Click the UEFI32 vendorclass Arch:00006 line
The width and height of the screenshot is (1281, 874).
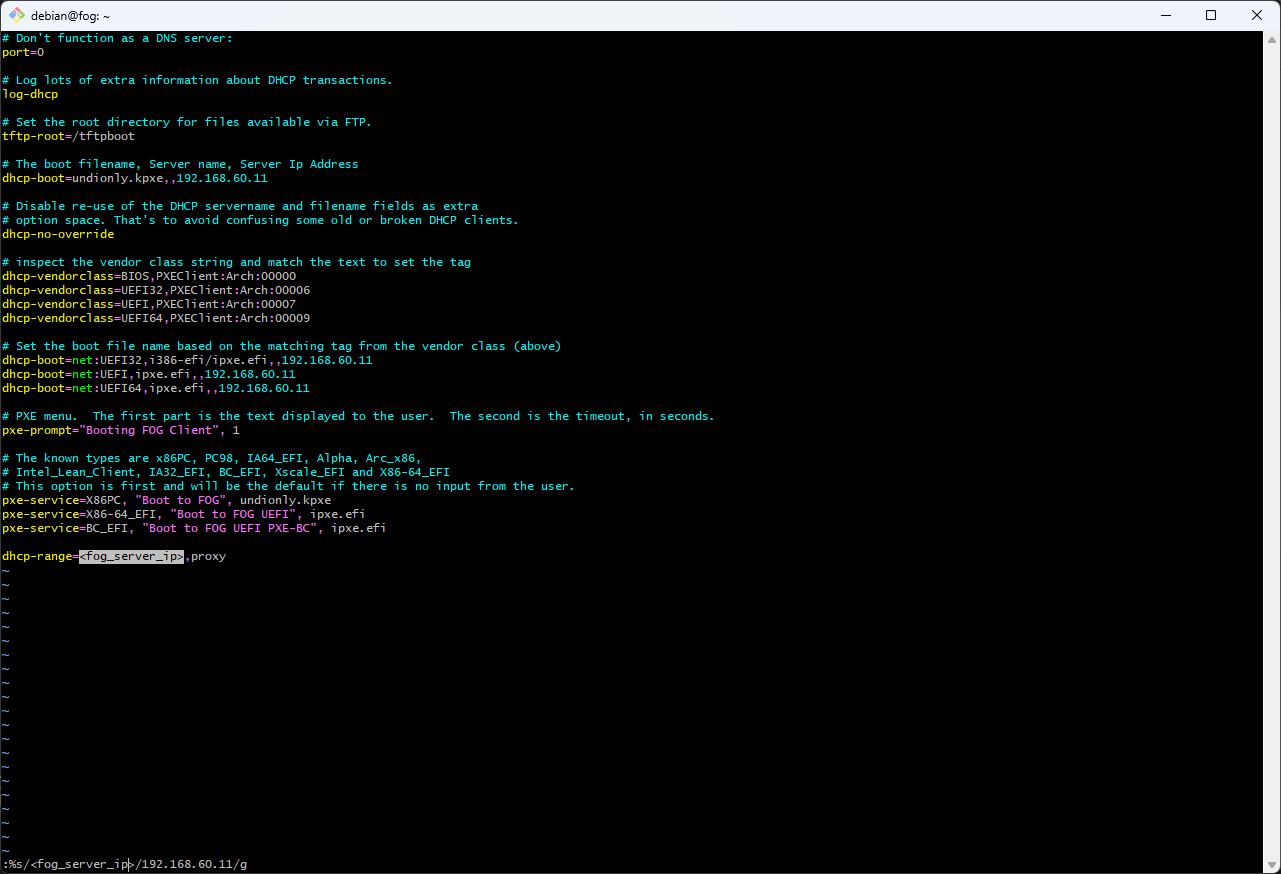coord(156,290)
